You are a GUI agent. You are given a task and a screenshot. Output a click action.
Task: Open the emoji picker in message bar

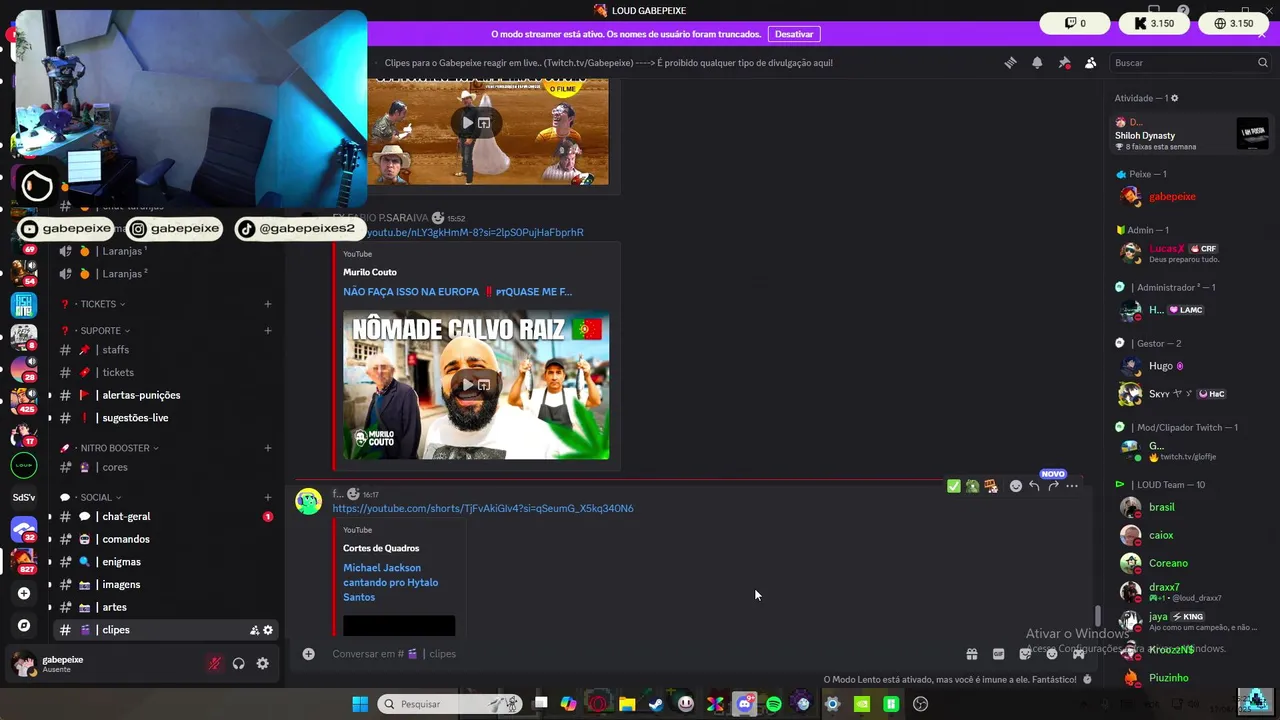pyautogui.click(x=1052, y=654)
